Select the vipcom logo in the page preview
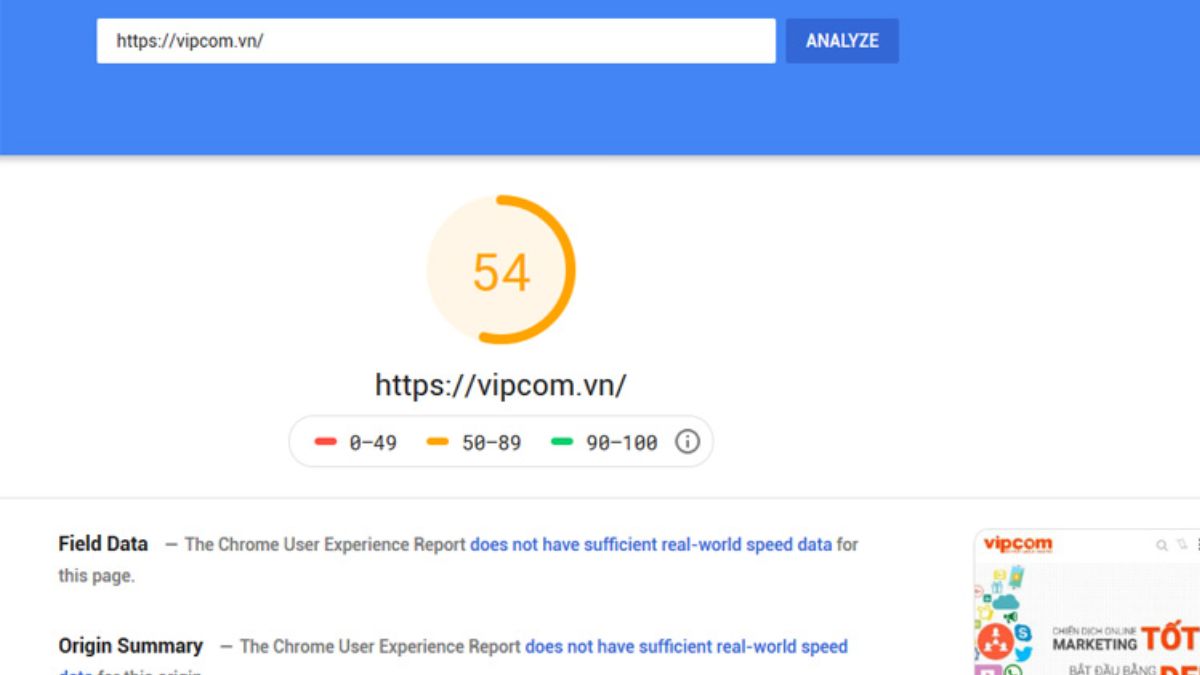This screenshot has height=675, width=1200. point(1018,543)
